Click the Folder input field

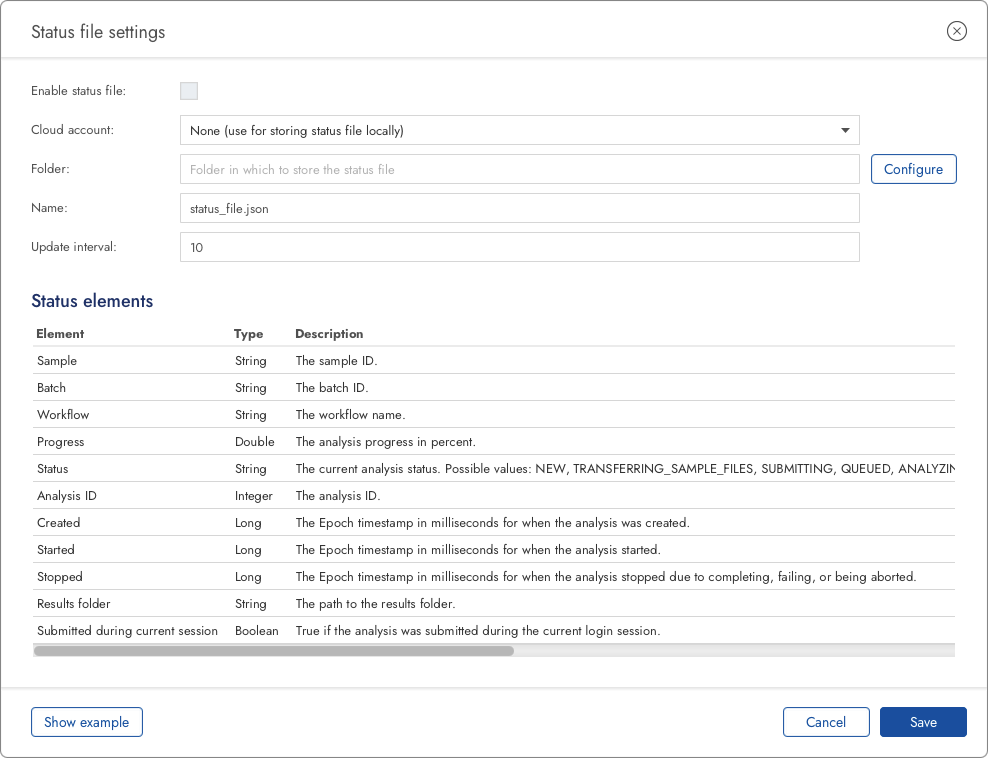click(x=519, y=169)
